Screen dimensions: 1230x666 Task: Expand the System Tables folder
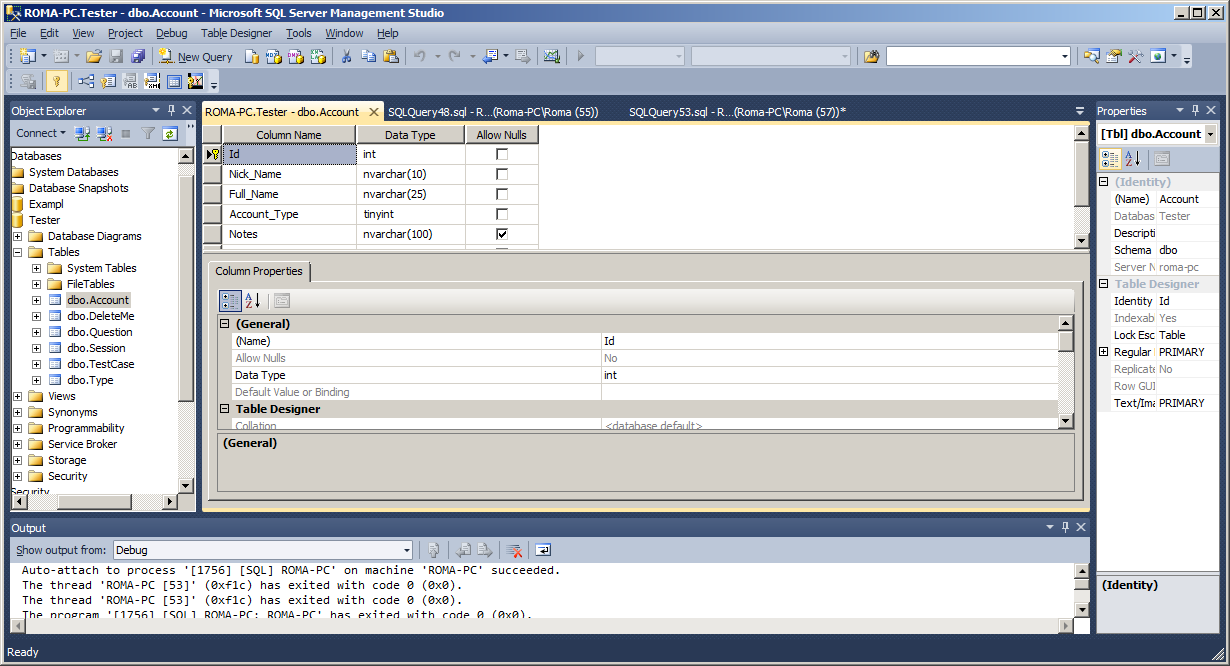click(36, 268)
